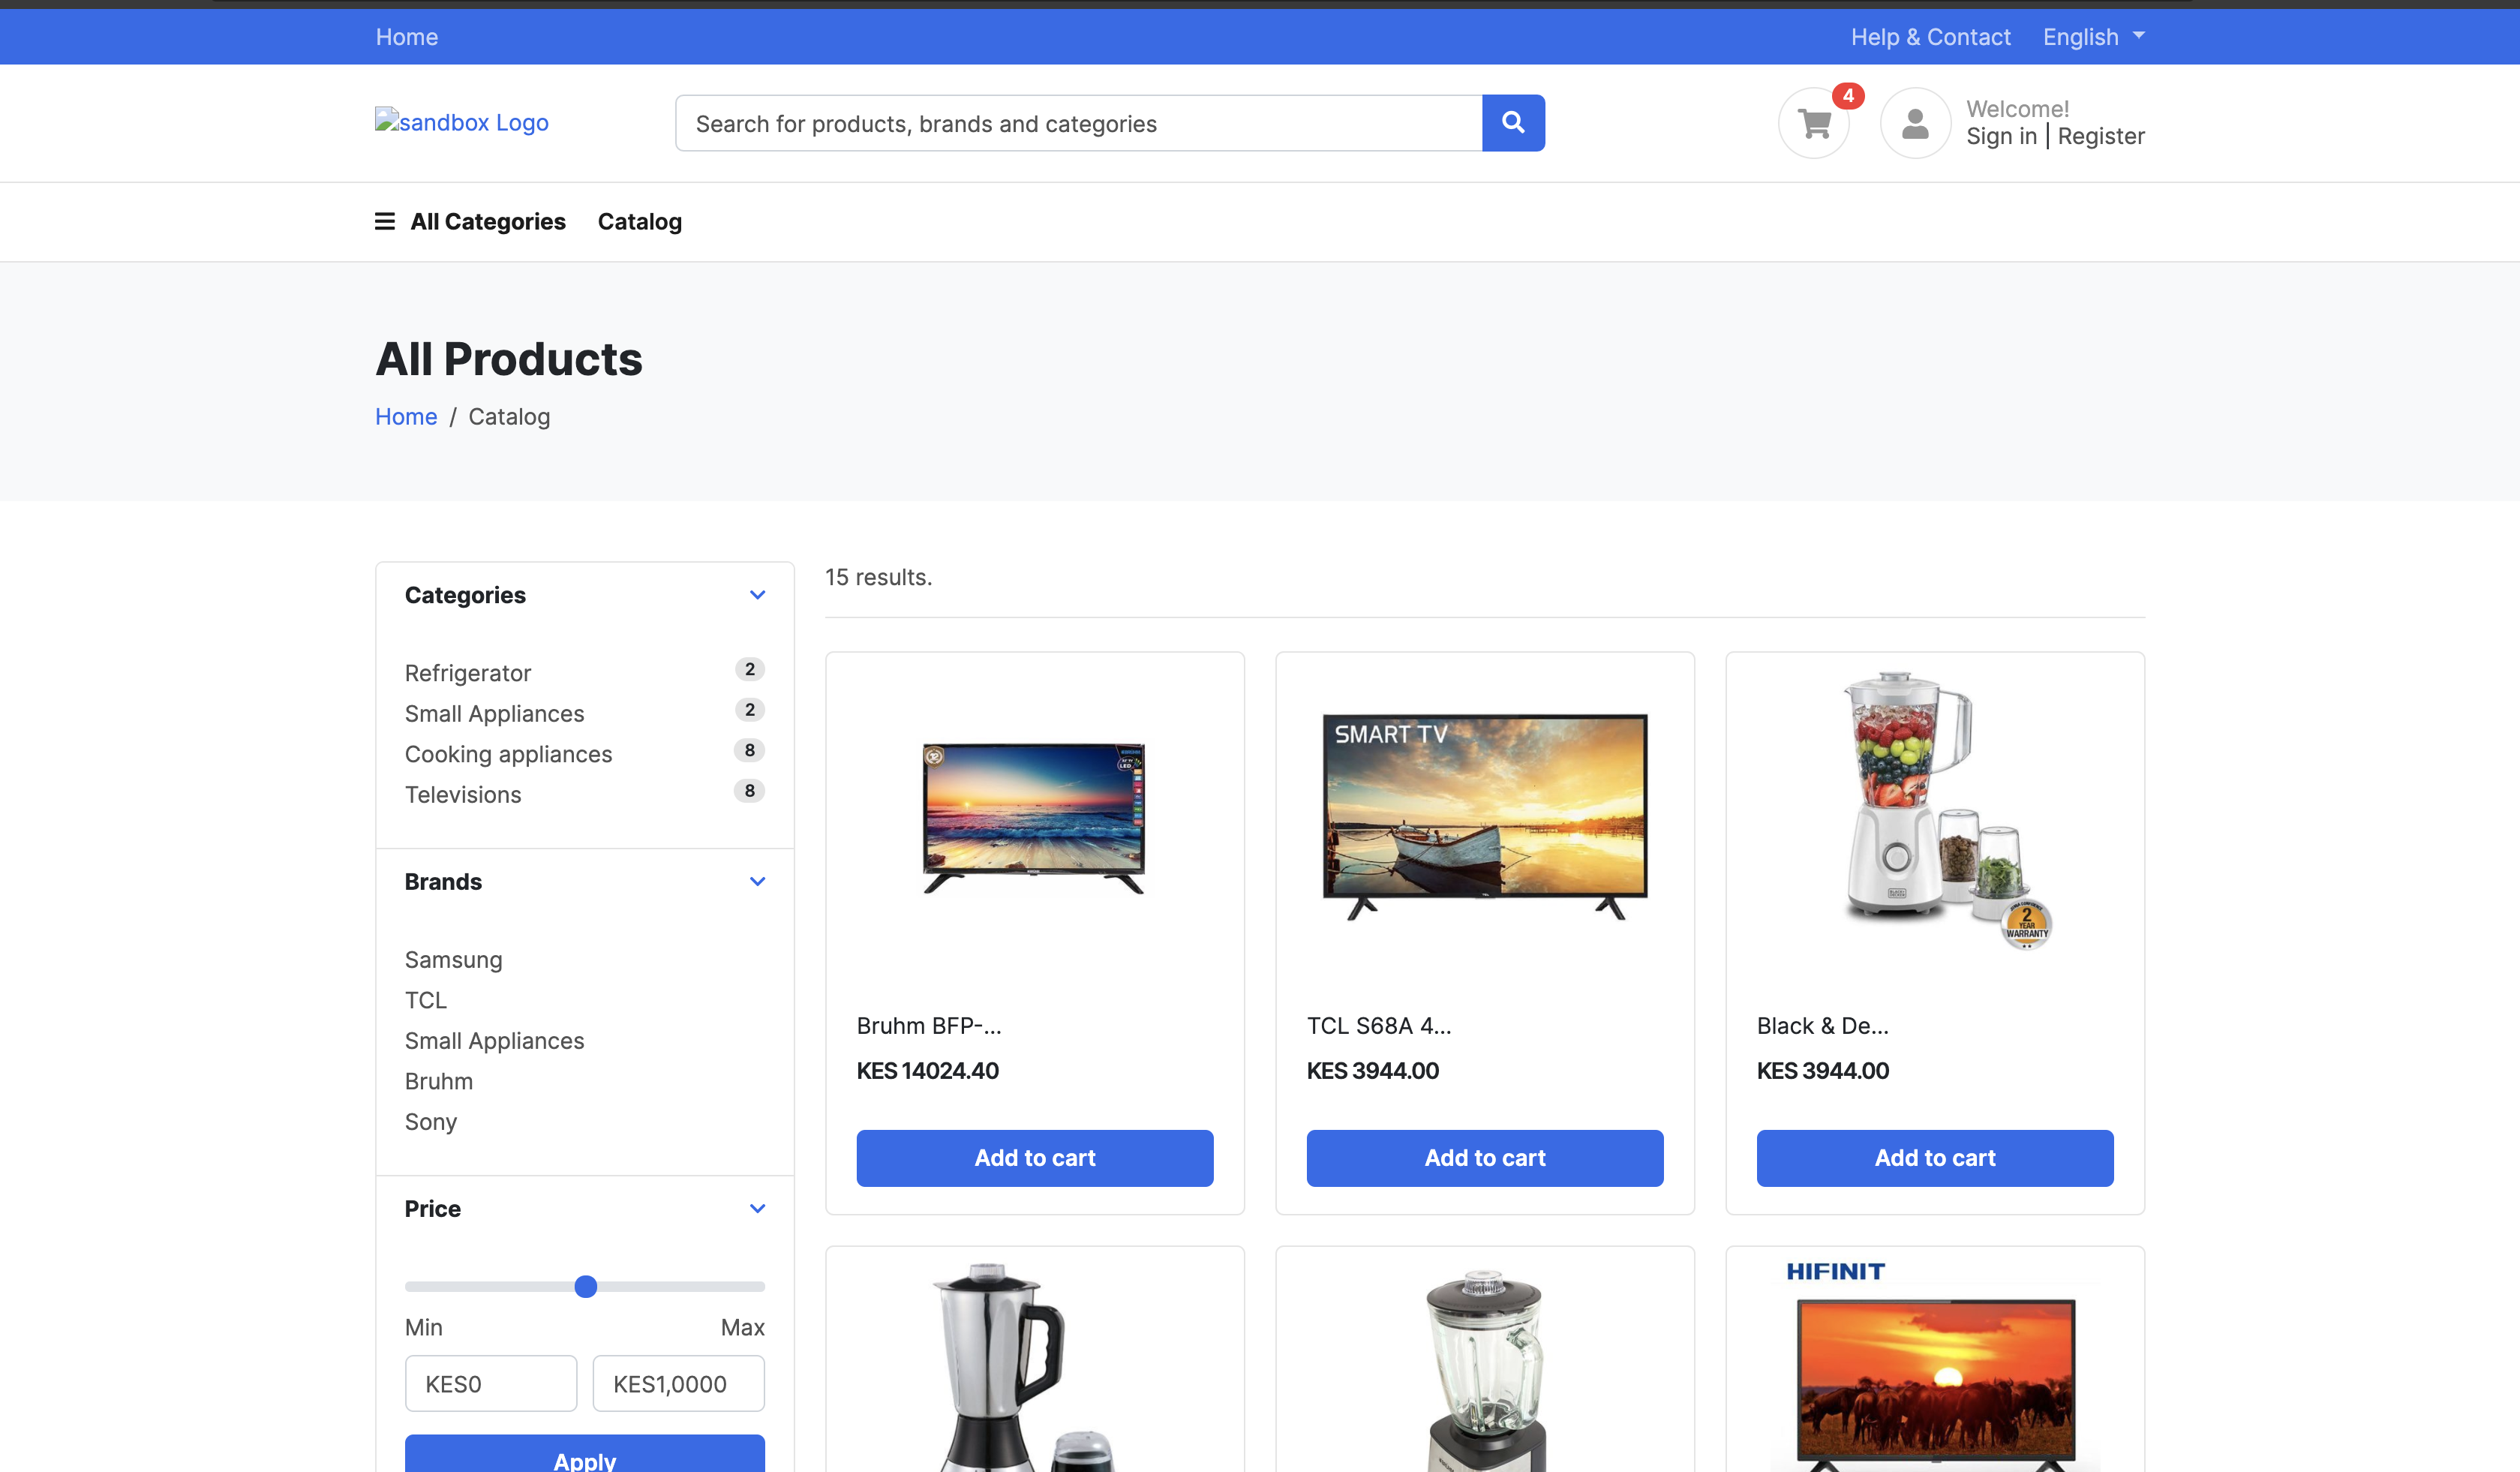Open the Catalog menu item
The height and width of the screenshot is (1472, 2520).
(640, 222)
